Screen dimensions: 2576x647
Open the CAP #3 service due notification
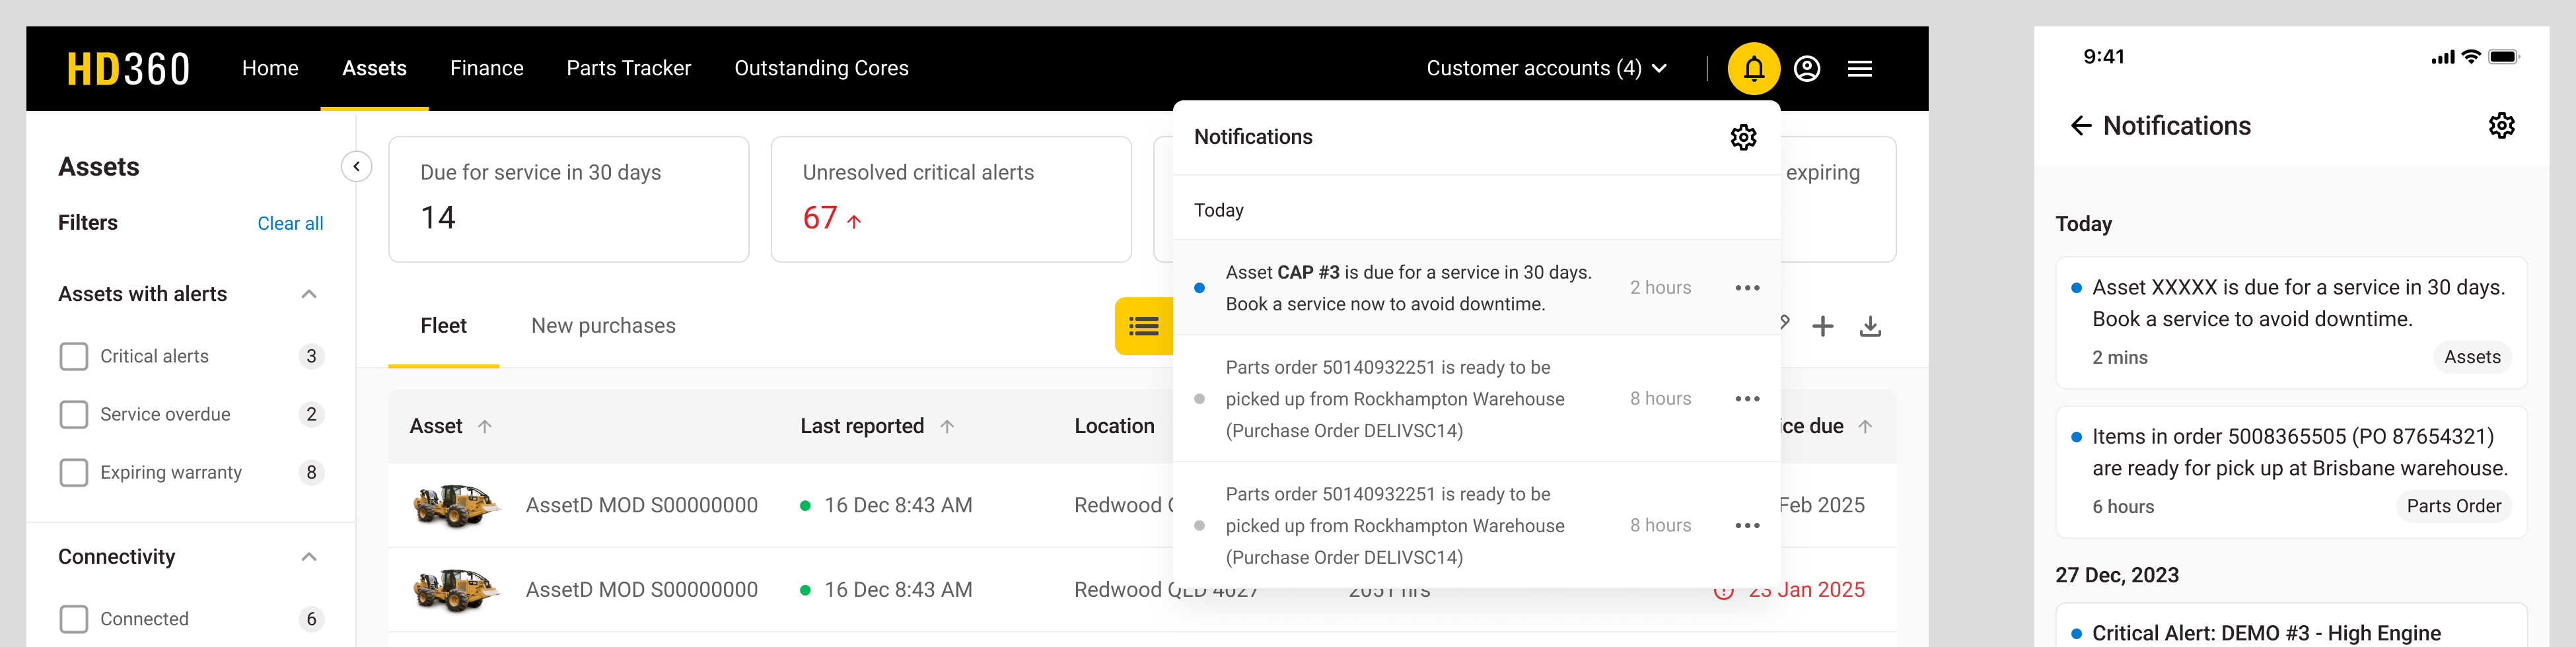(x=1476, y=288)
